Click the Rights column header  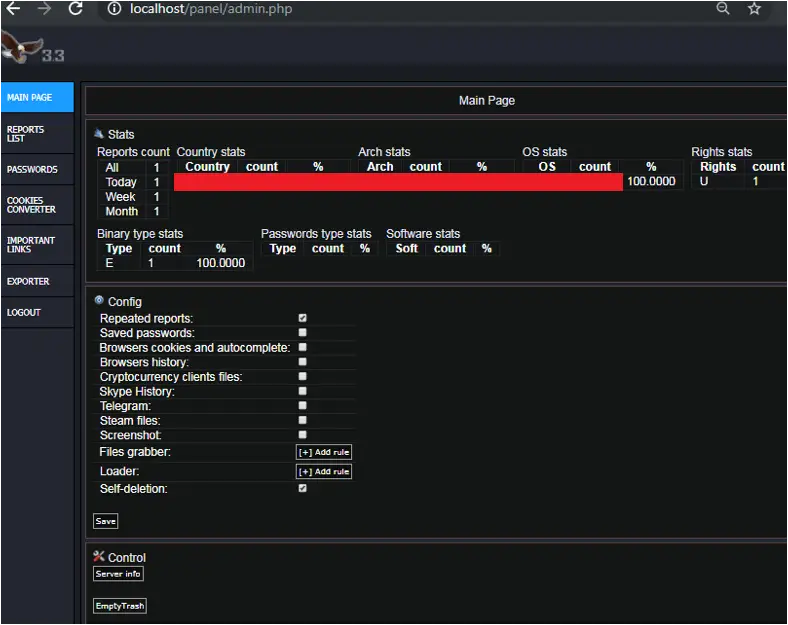click(x=718, y=167)
